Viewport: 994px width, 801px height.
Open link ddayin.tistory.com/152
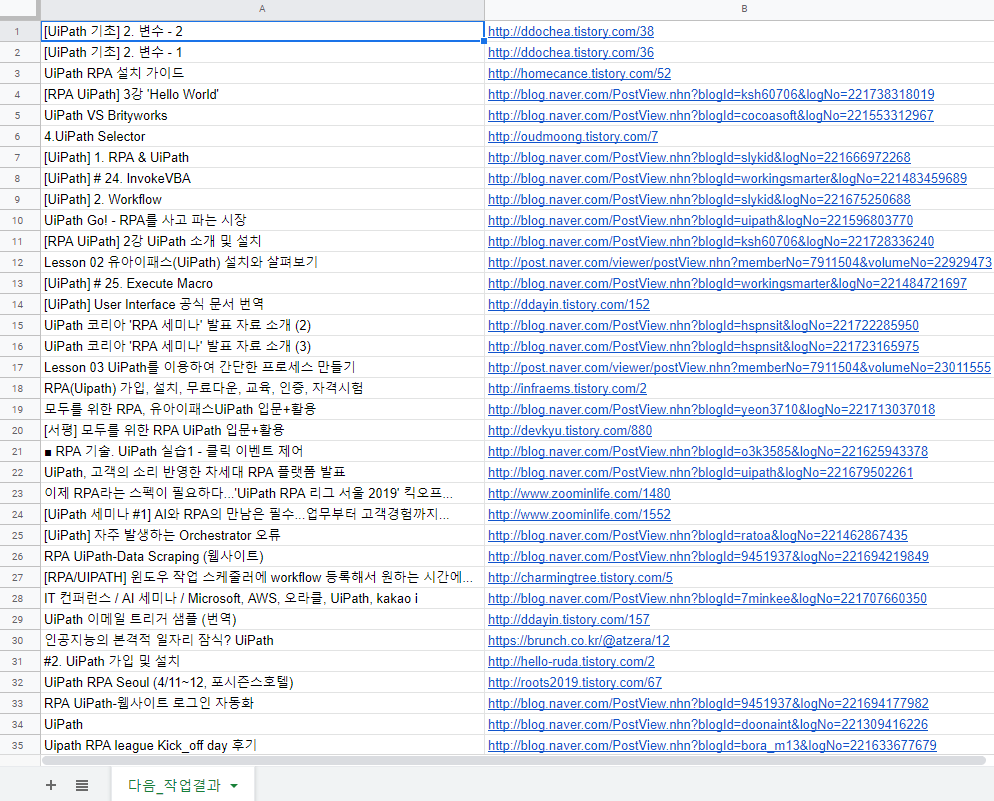click(569, 304)
